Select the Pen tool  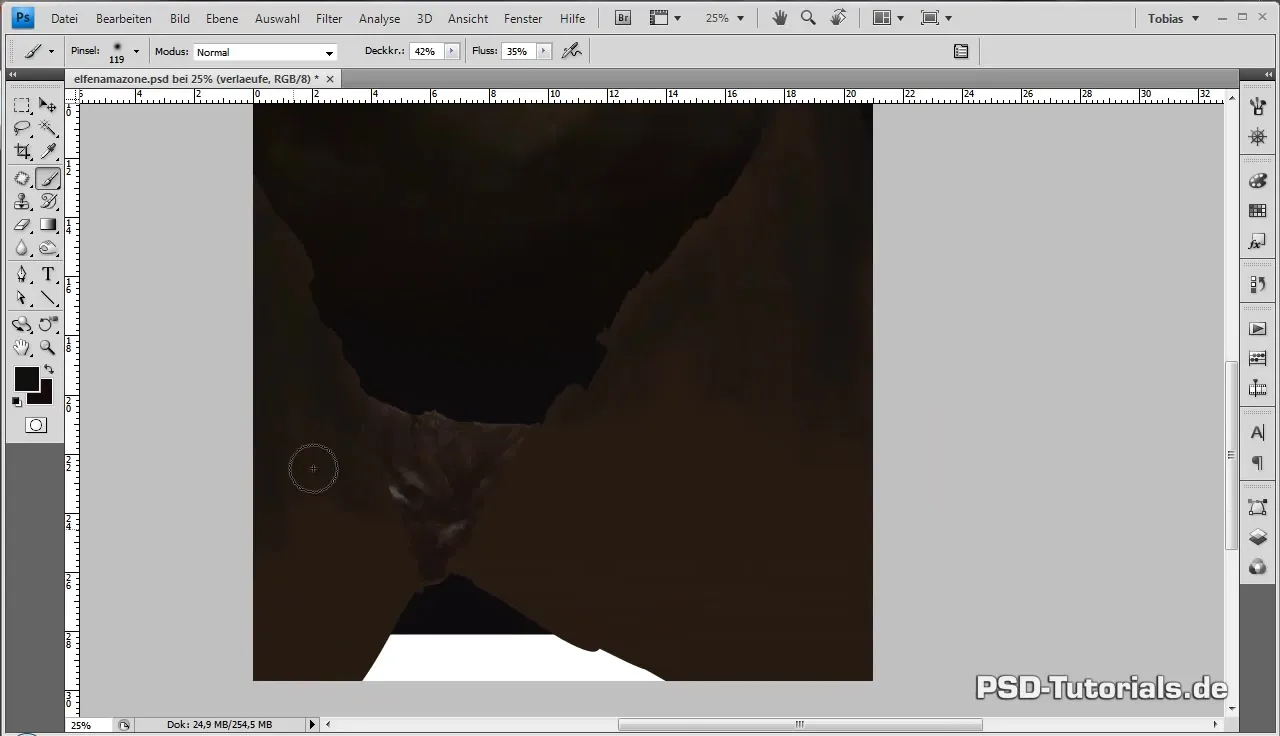click(x=22, y=275)
